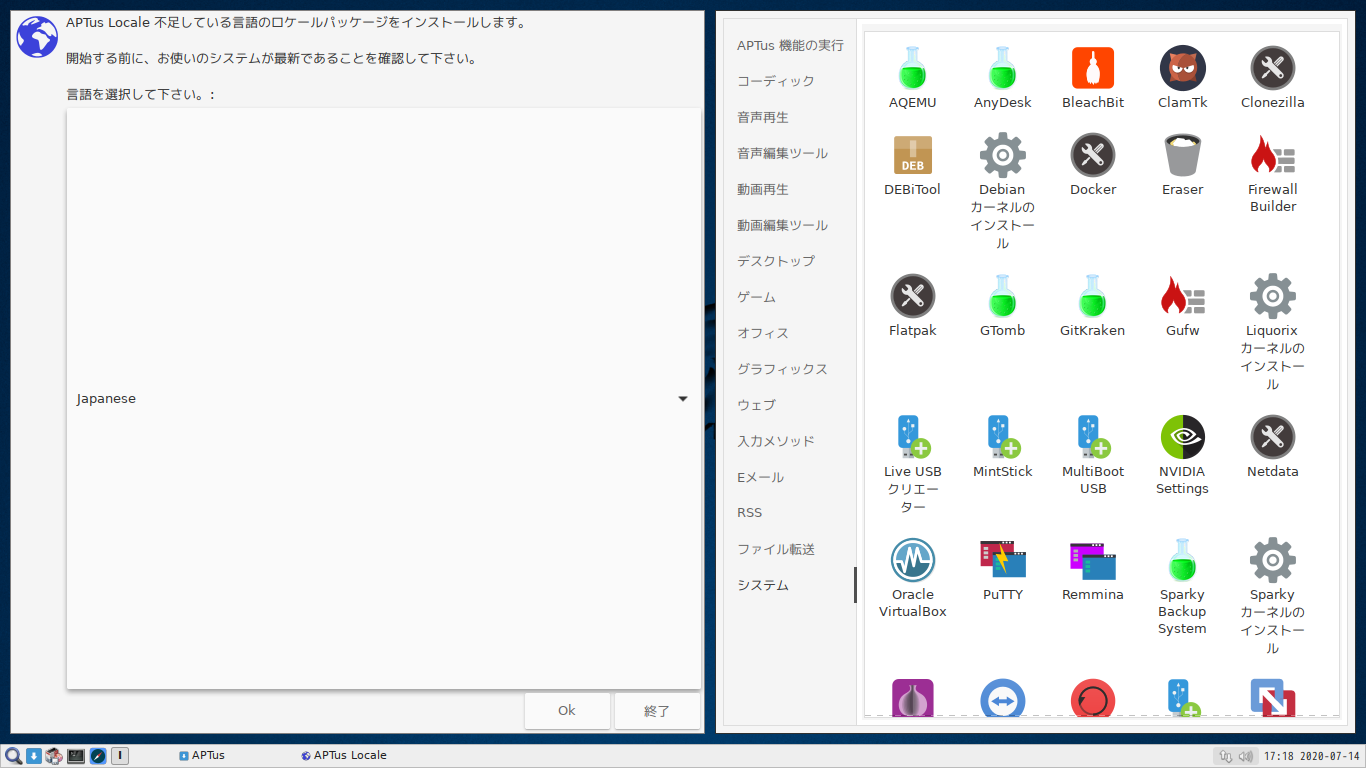Open the network arrows tray icon
This screenshot has width=1366, height=768.
(x=1226, y=756)
